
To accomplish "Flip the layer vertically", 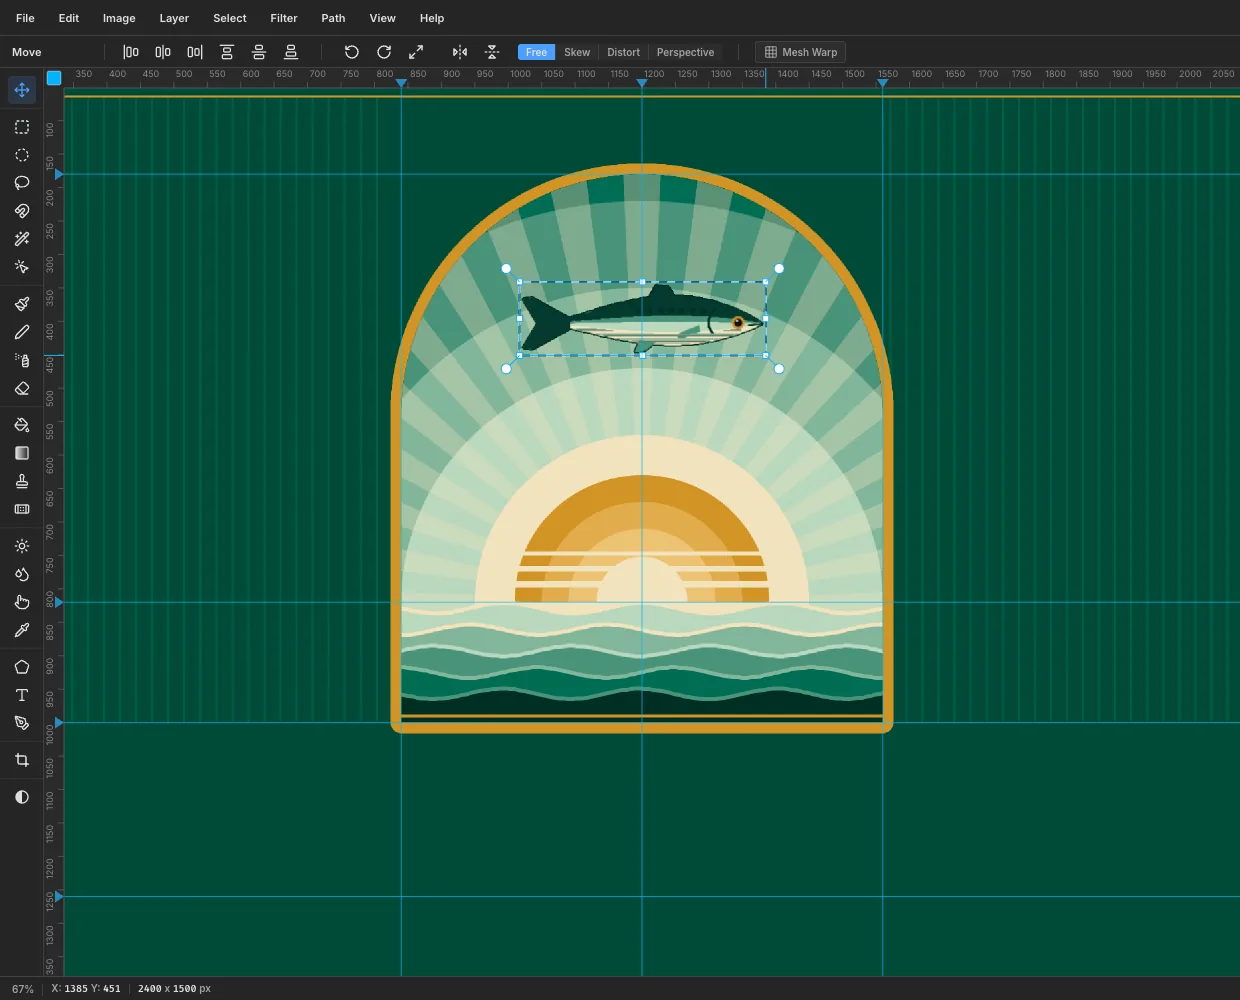I will [x=492, y=52].
